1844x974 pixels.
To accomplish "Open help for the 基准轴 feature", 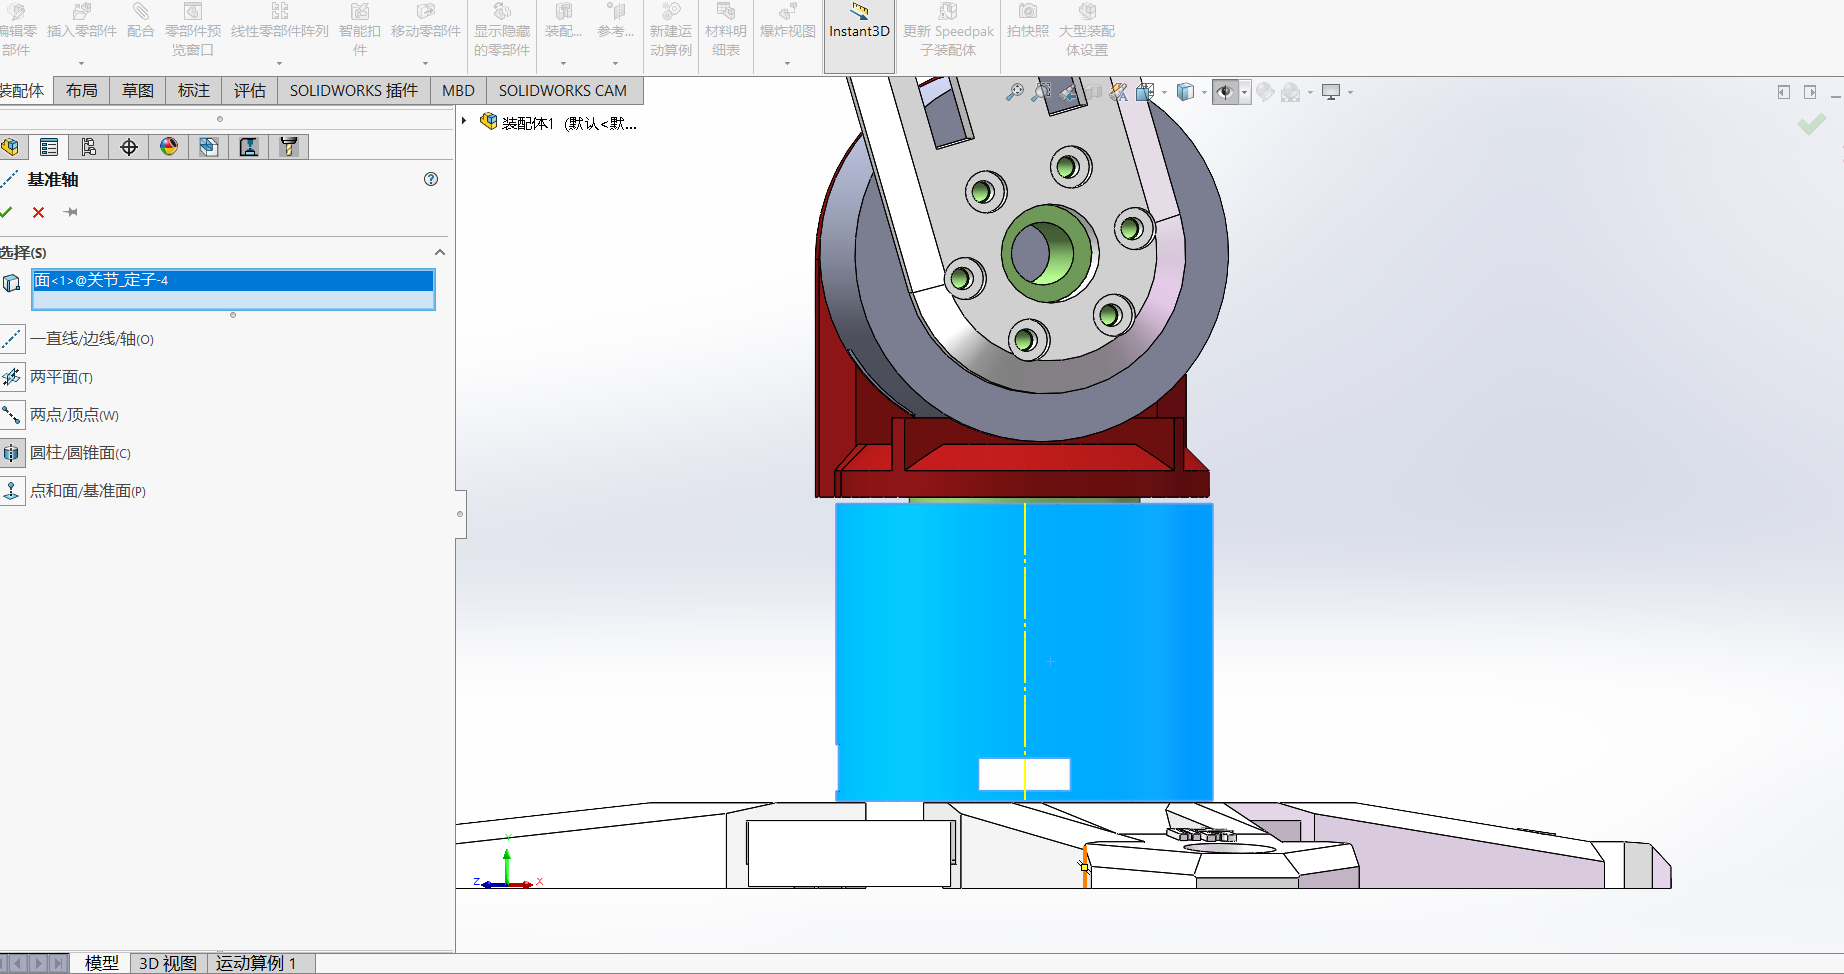I will [x=431, y=179].
